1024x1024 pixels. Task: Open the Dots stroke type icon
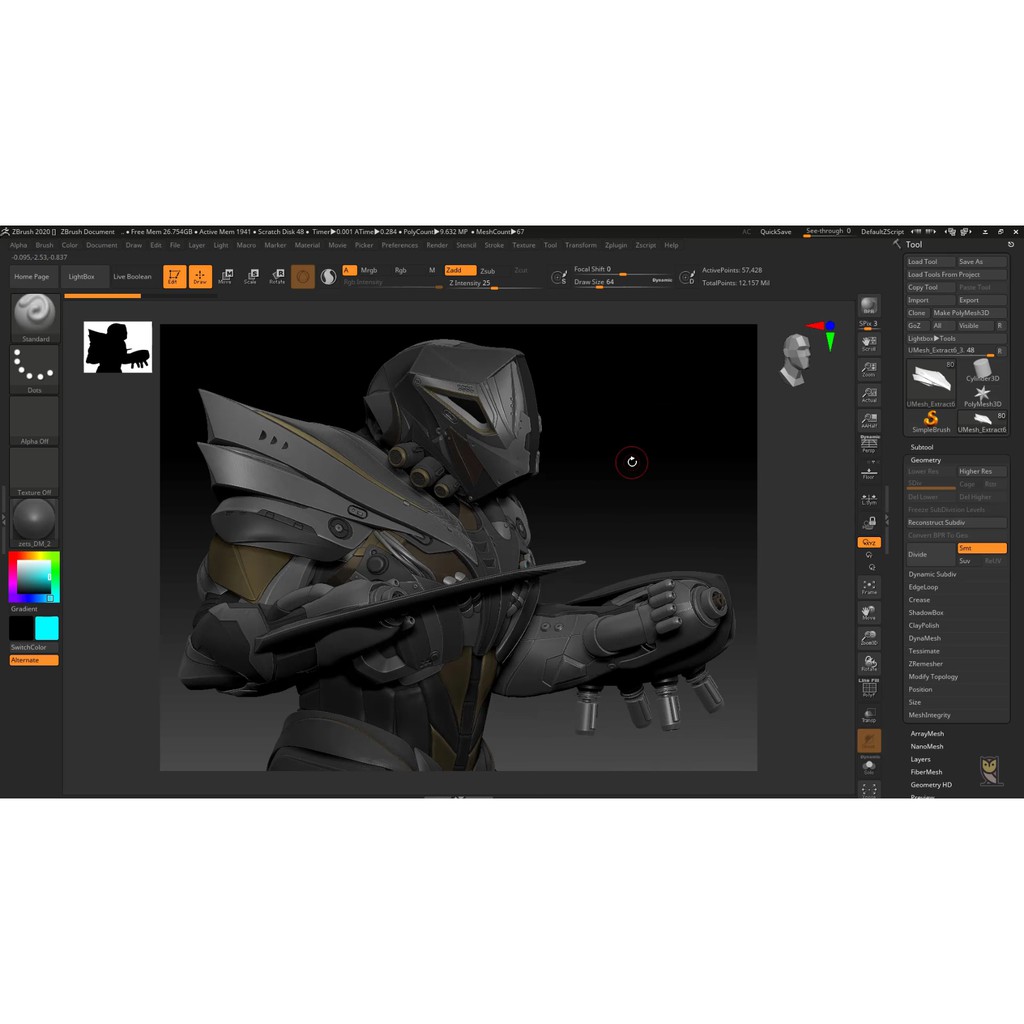point(35,369)
